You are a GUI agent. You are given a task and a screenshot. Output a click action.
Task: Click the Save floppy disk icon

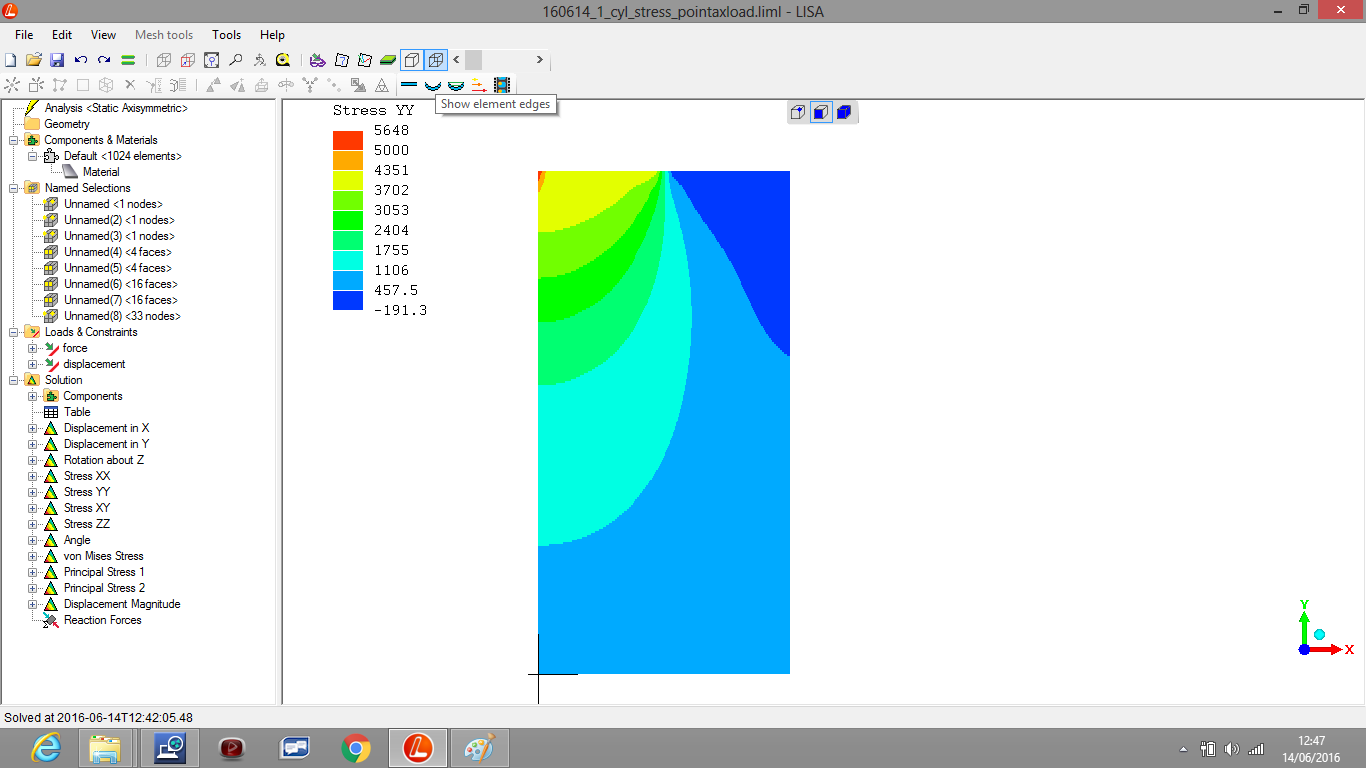[x=57, y=60]
